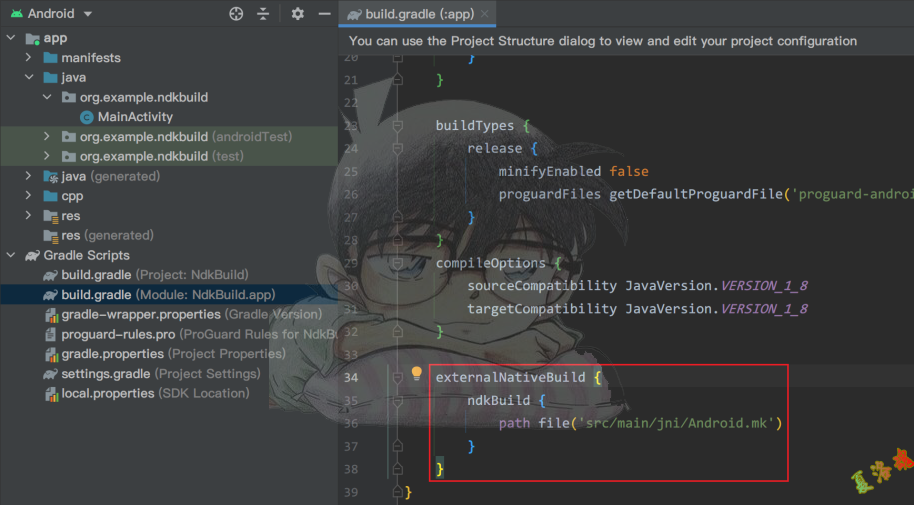Click the intention lightbulb on line 34
This screenshot has width=914, height=505.
coord(416,373)
